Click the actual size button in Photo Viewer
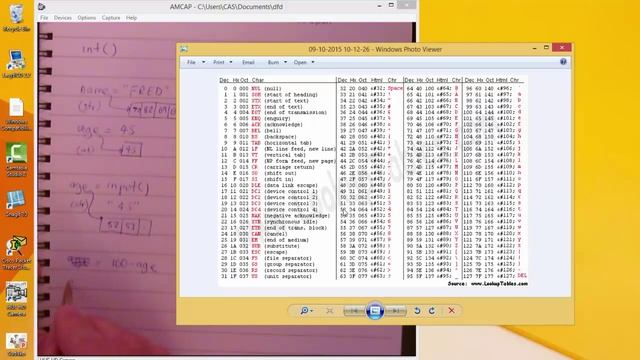640x360 pixels. click(x=329, y=311)
